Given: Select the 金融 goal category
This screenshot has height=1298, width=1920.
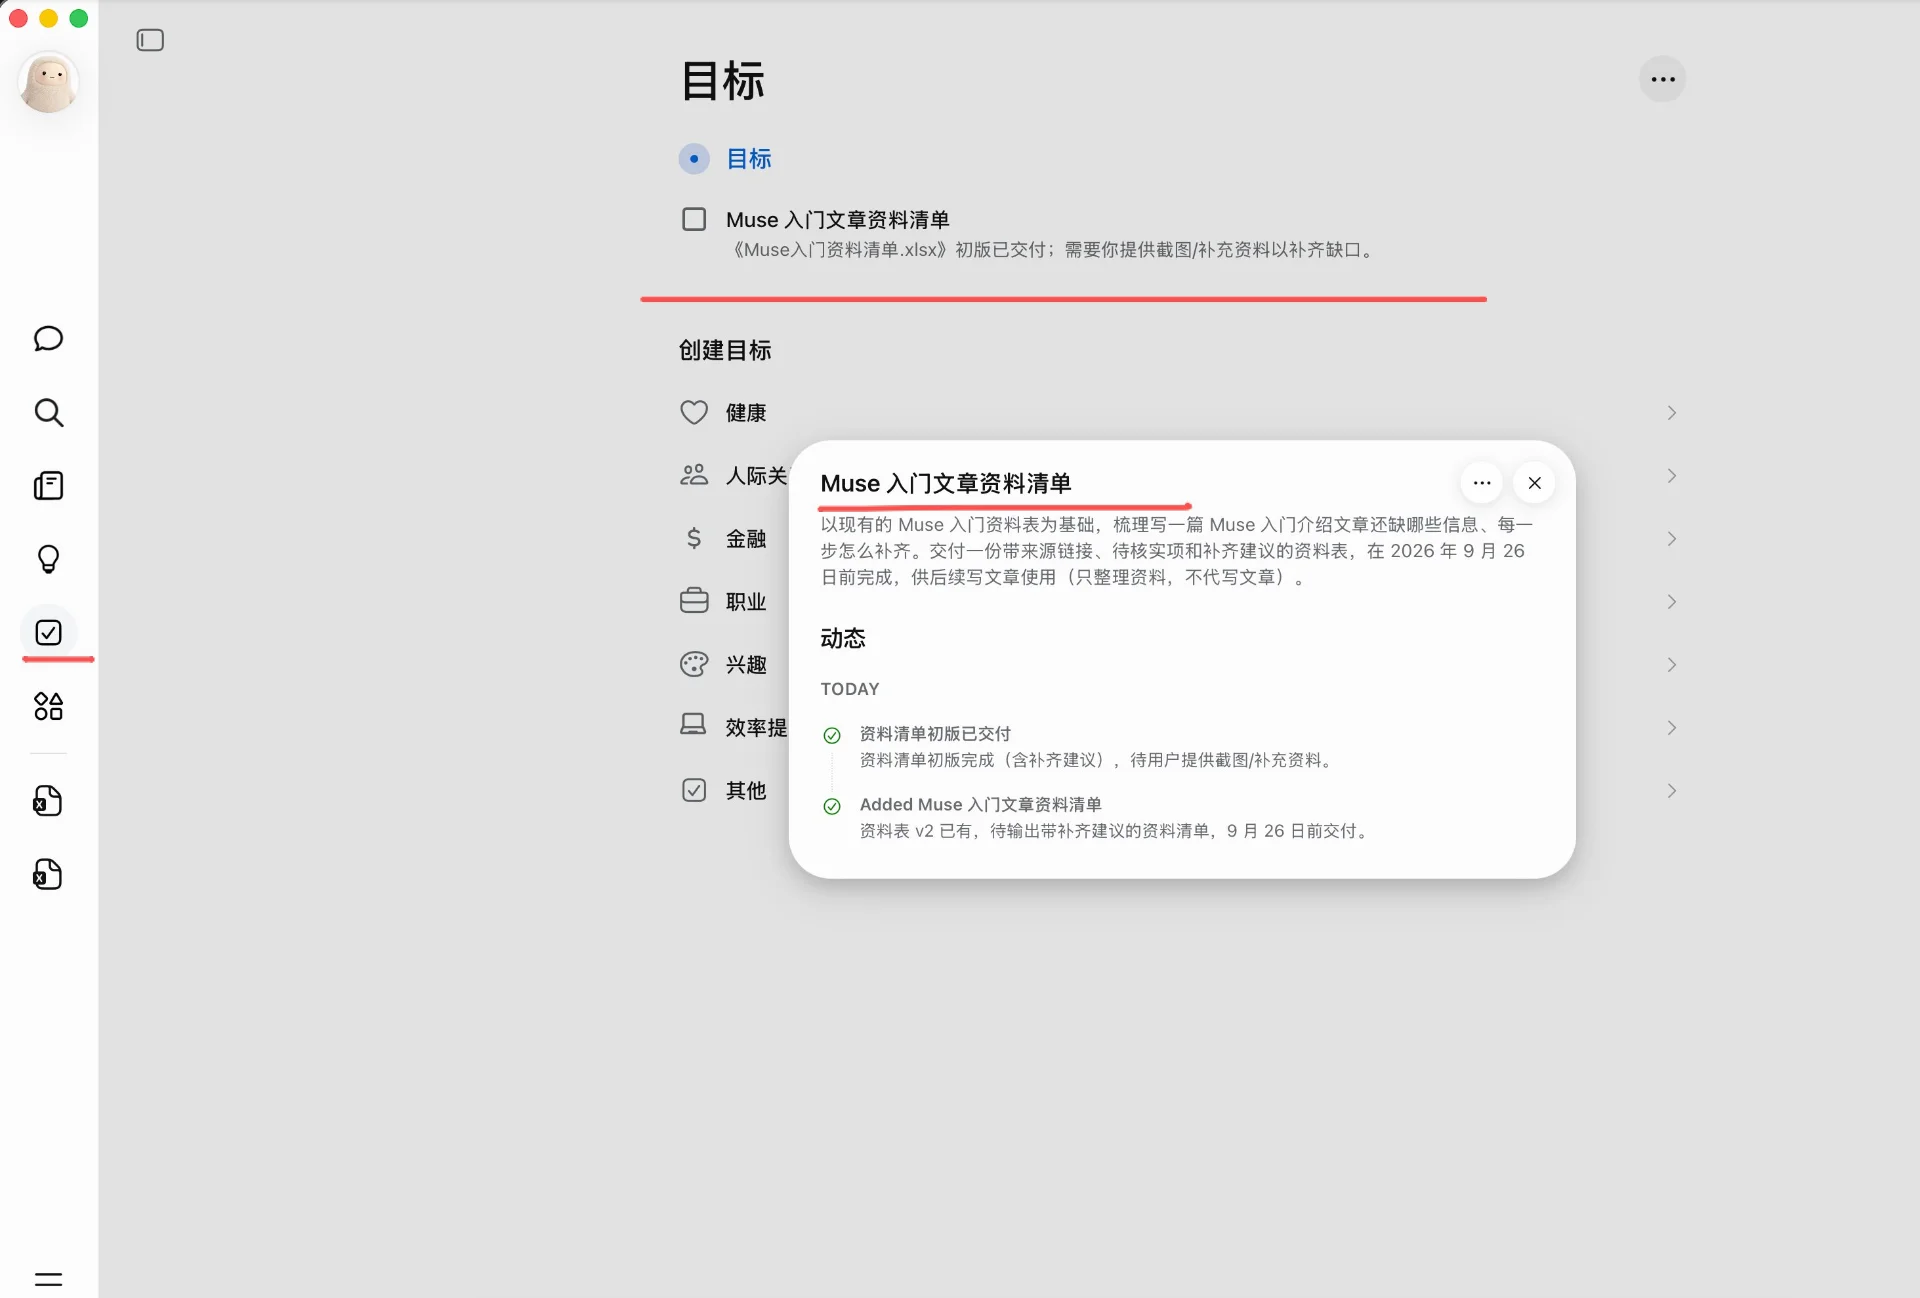Looking at the screenshot, I should (x=746, y=538).
